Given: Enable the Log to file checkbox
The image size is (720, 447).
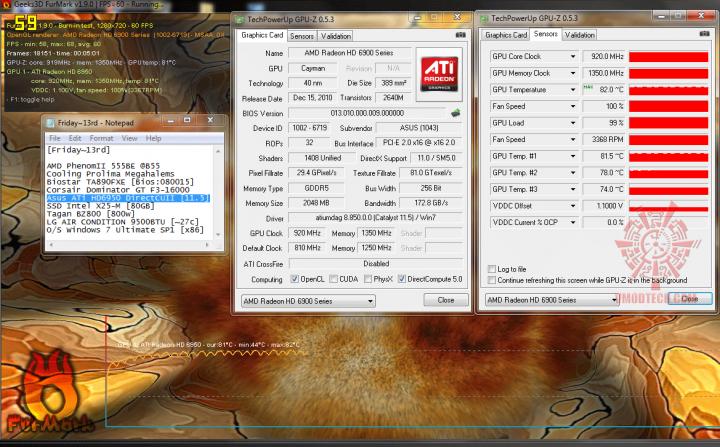Looking at the screenshot, I should point(492,269).
